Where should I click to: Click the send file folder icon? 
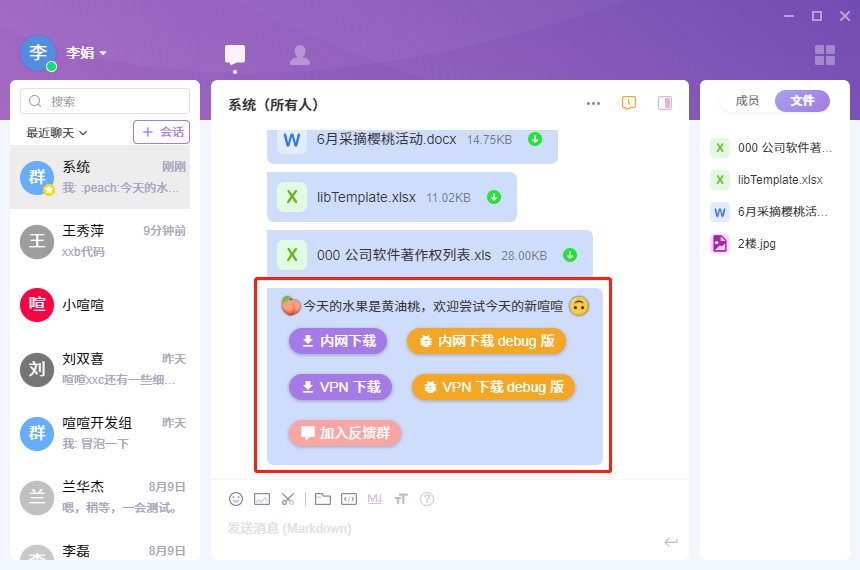click(x=322, y=498)
